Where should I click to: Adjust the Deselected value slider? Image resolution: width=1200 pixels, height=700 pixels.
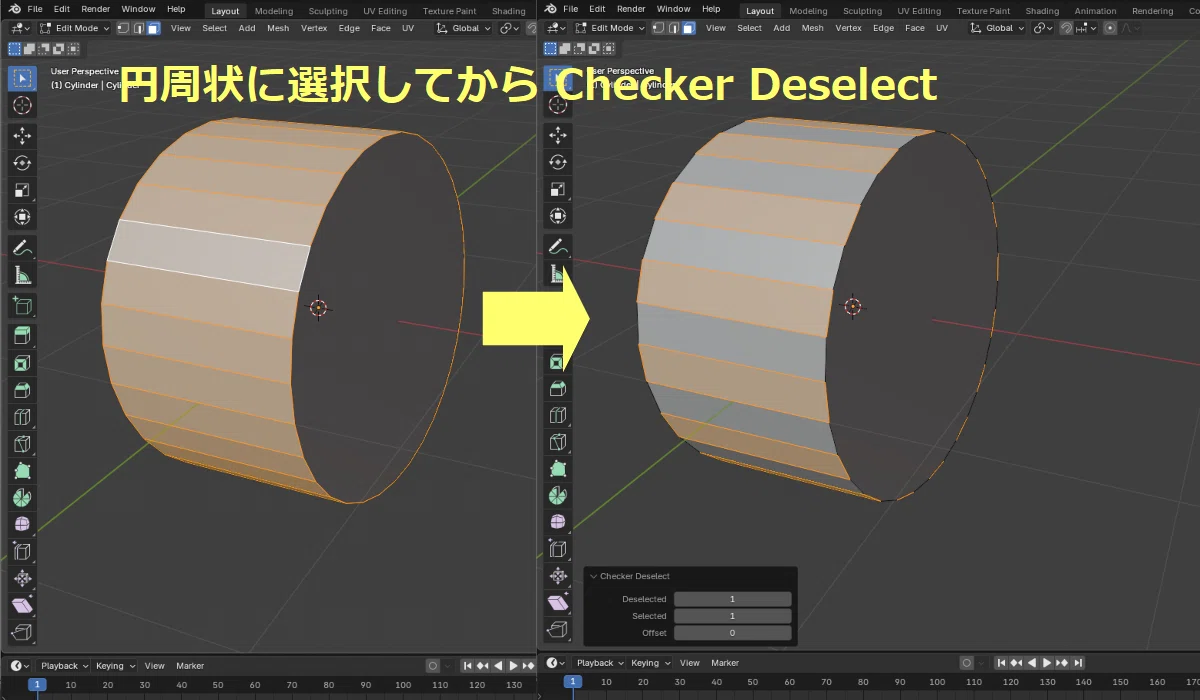pos(732,599)
